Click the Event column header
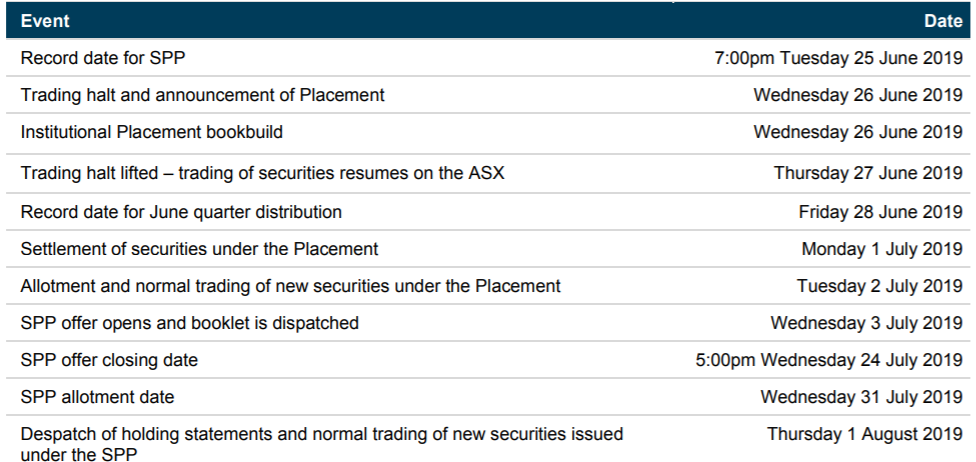This screenshot has width=976, height=462. (x=45, y=21)
